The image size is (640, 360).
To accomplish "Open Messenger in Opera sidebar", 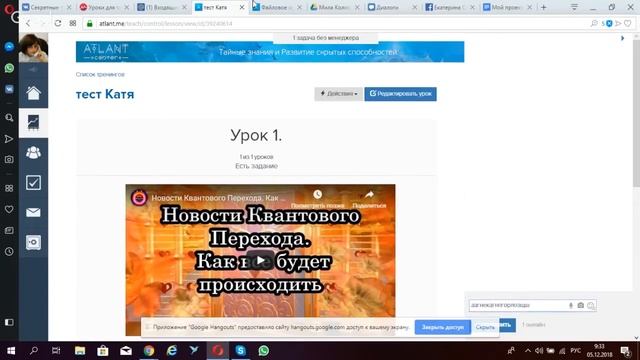I will 9,47.
